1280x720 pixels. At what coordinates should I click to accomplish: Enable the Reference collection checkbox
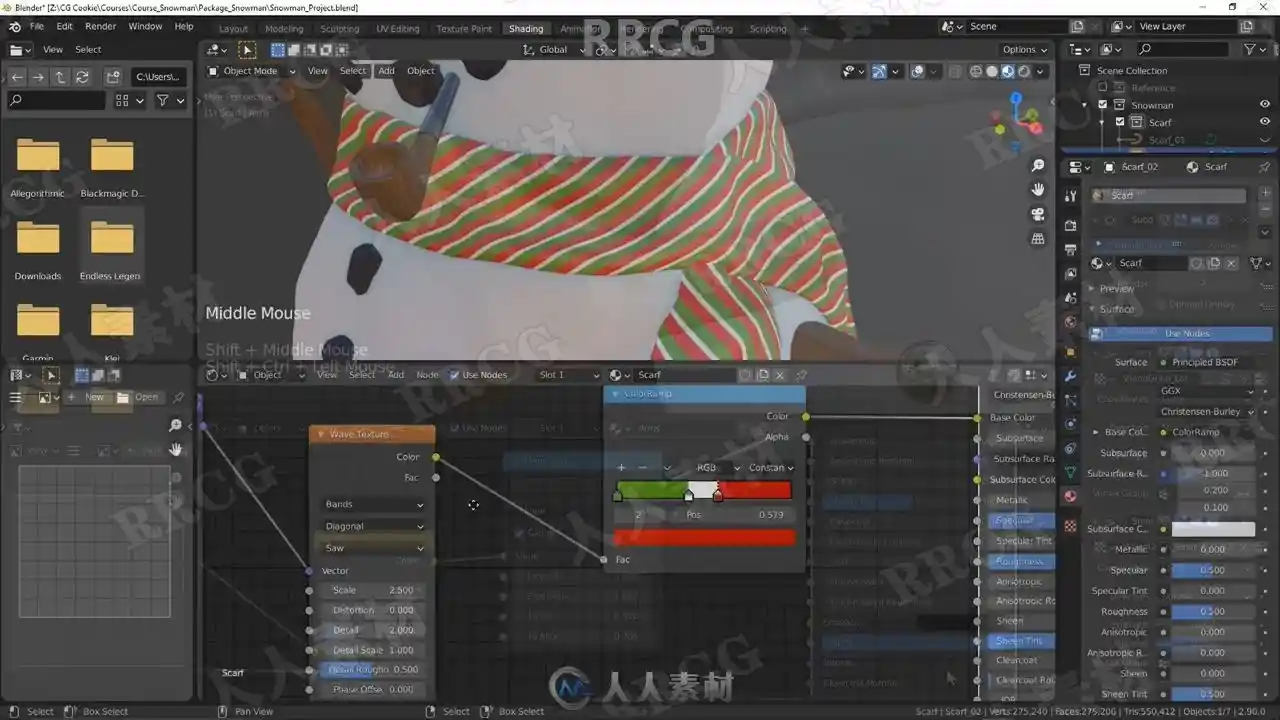pyautogui.click(x=1103, y=88)
